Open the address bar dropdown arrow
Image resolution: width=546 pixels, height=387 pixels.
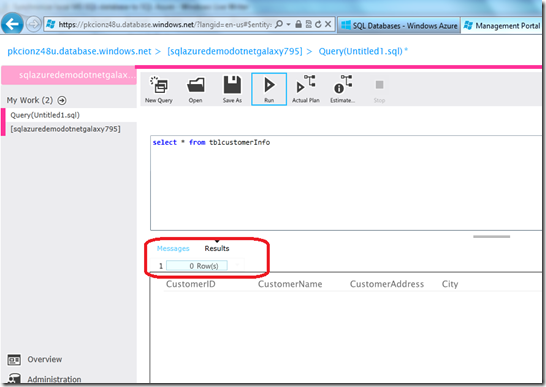288,24
